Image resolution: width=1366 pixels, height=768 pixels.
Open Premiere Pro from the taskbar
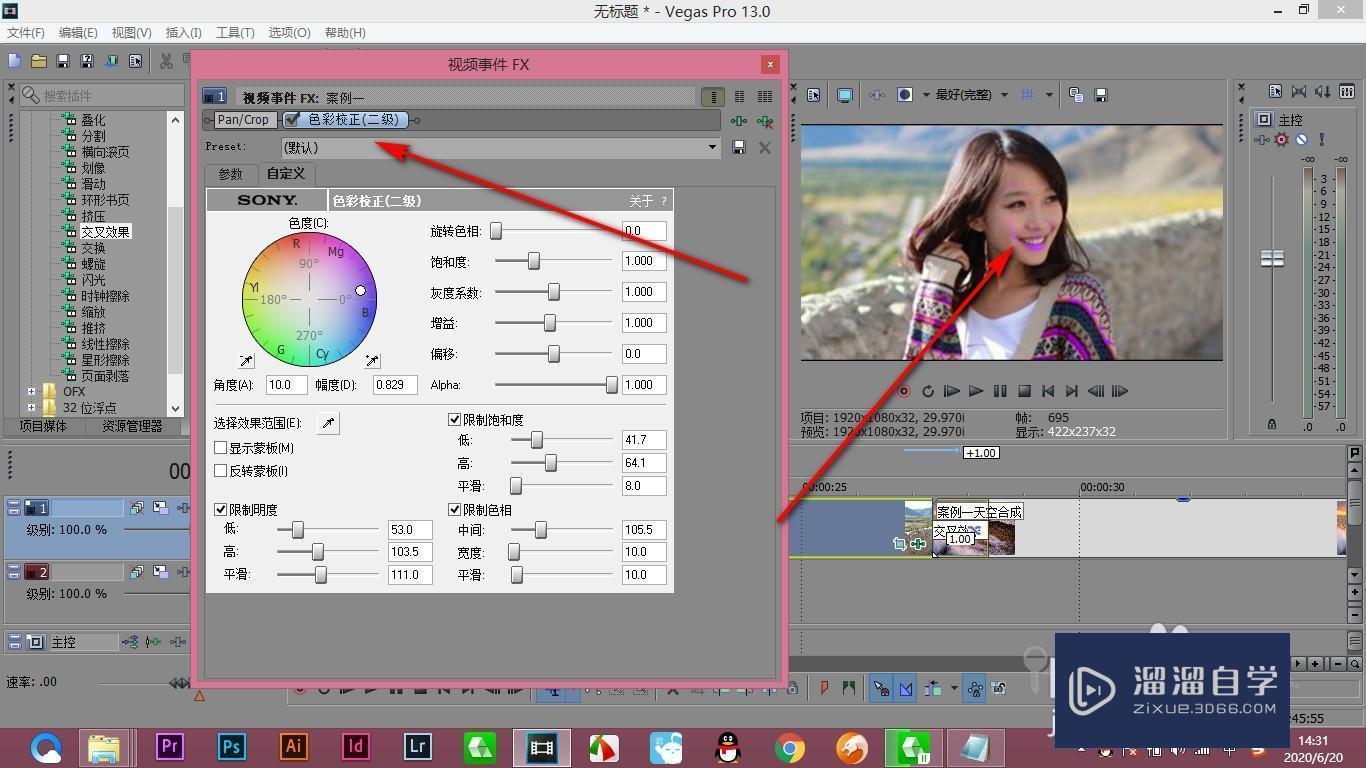170,746
